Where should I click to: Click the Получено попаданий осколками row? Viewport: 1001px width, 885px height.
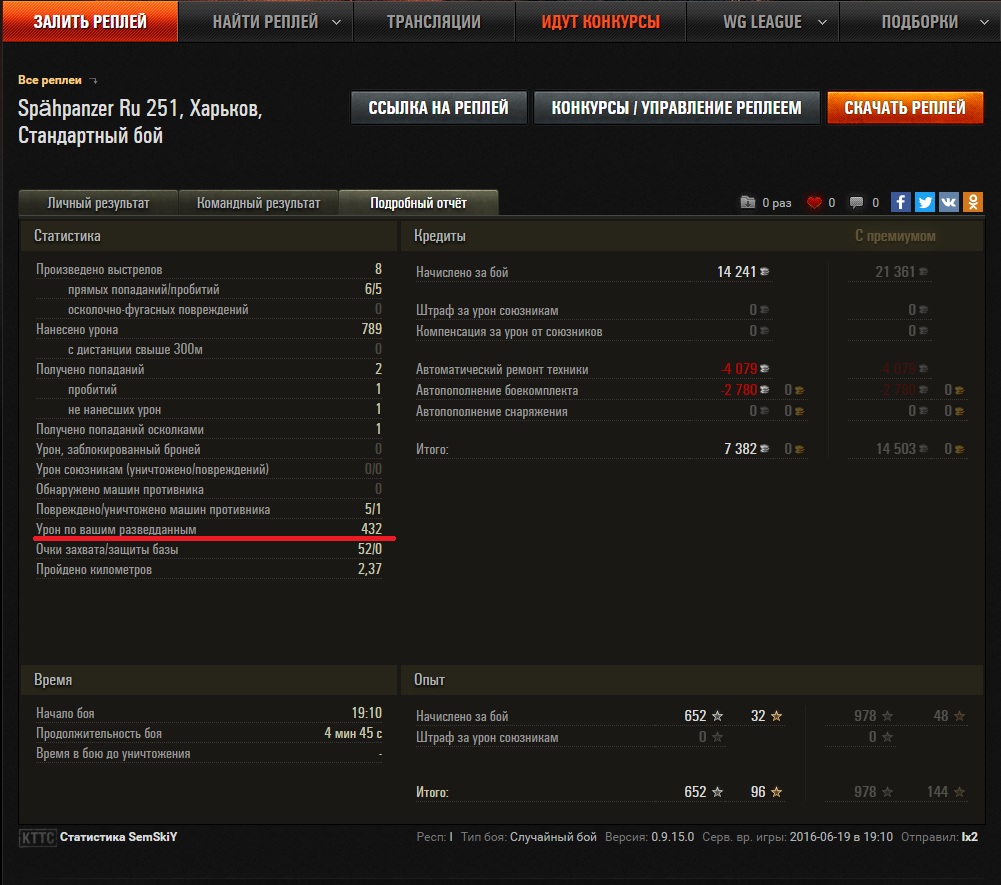209,429
